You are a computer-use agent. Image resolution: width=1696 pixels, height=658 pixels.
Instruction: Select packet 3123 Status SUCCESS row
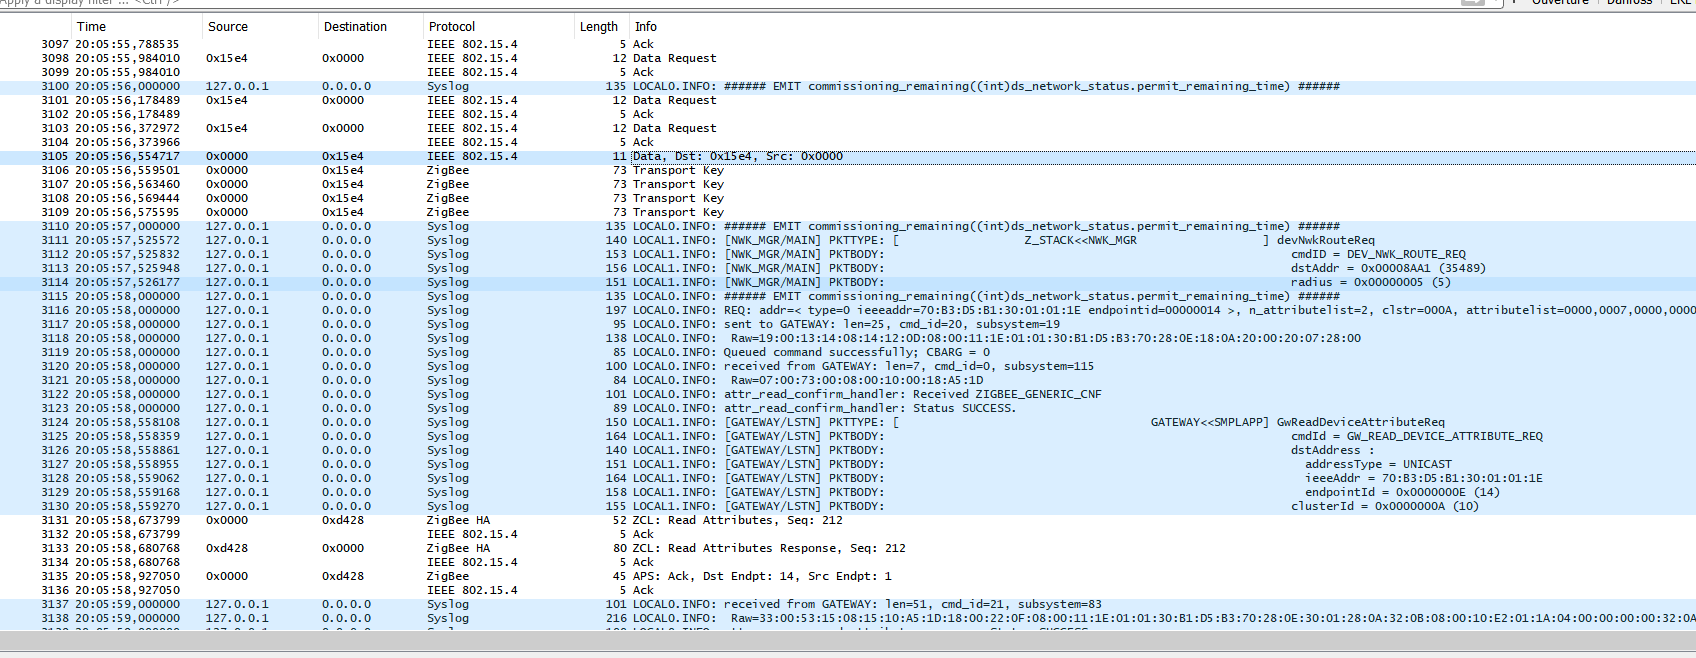point(848,408)
